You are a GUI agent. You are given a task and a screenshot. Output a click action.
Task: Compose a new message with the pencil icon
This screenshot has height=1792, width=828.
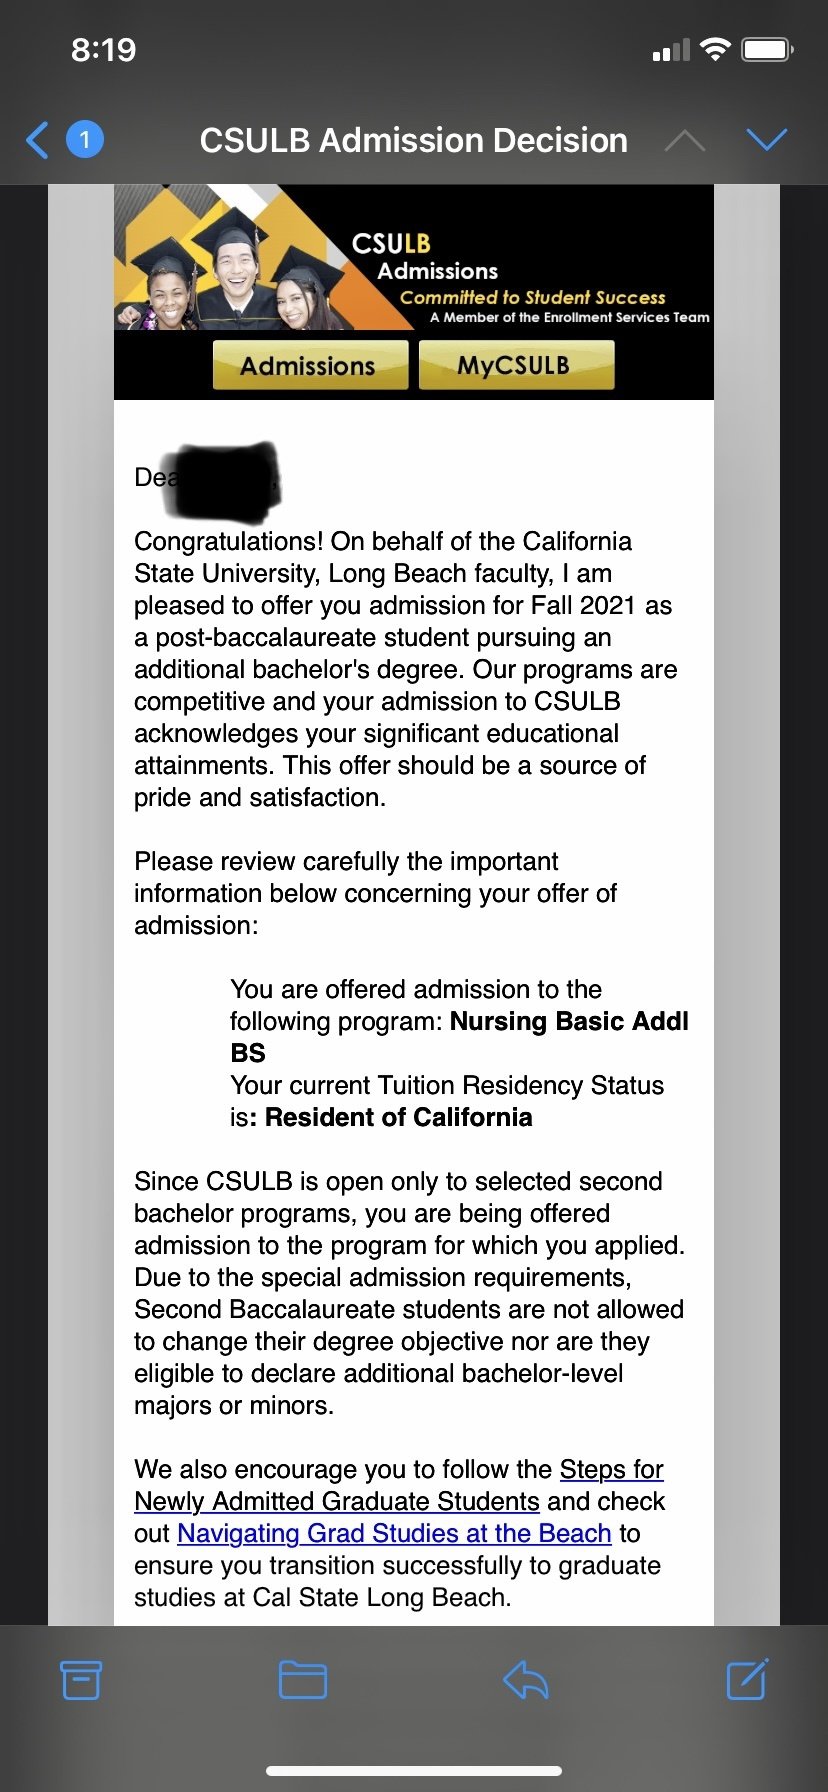(747, 1679)
